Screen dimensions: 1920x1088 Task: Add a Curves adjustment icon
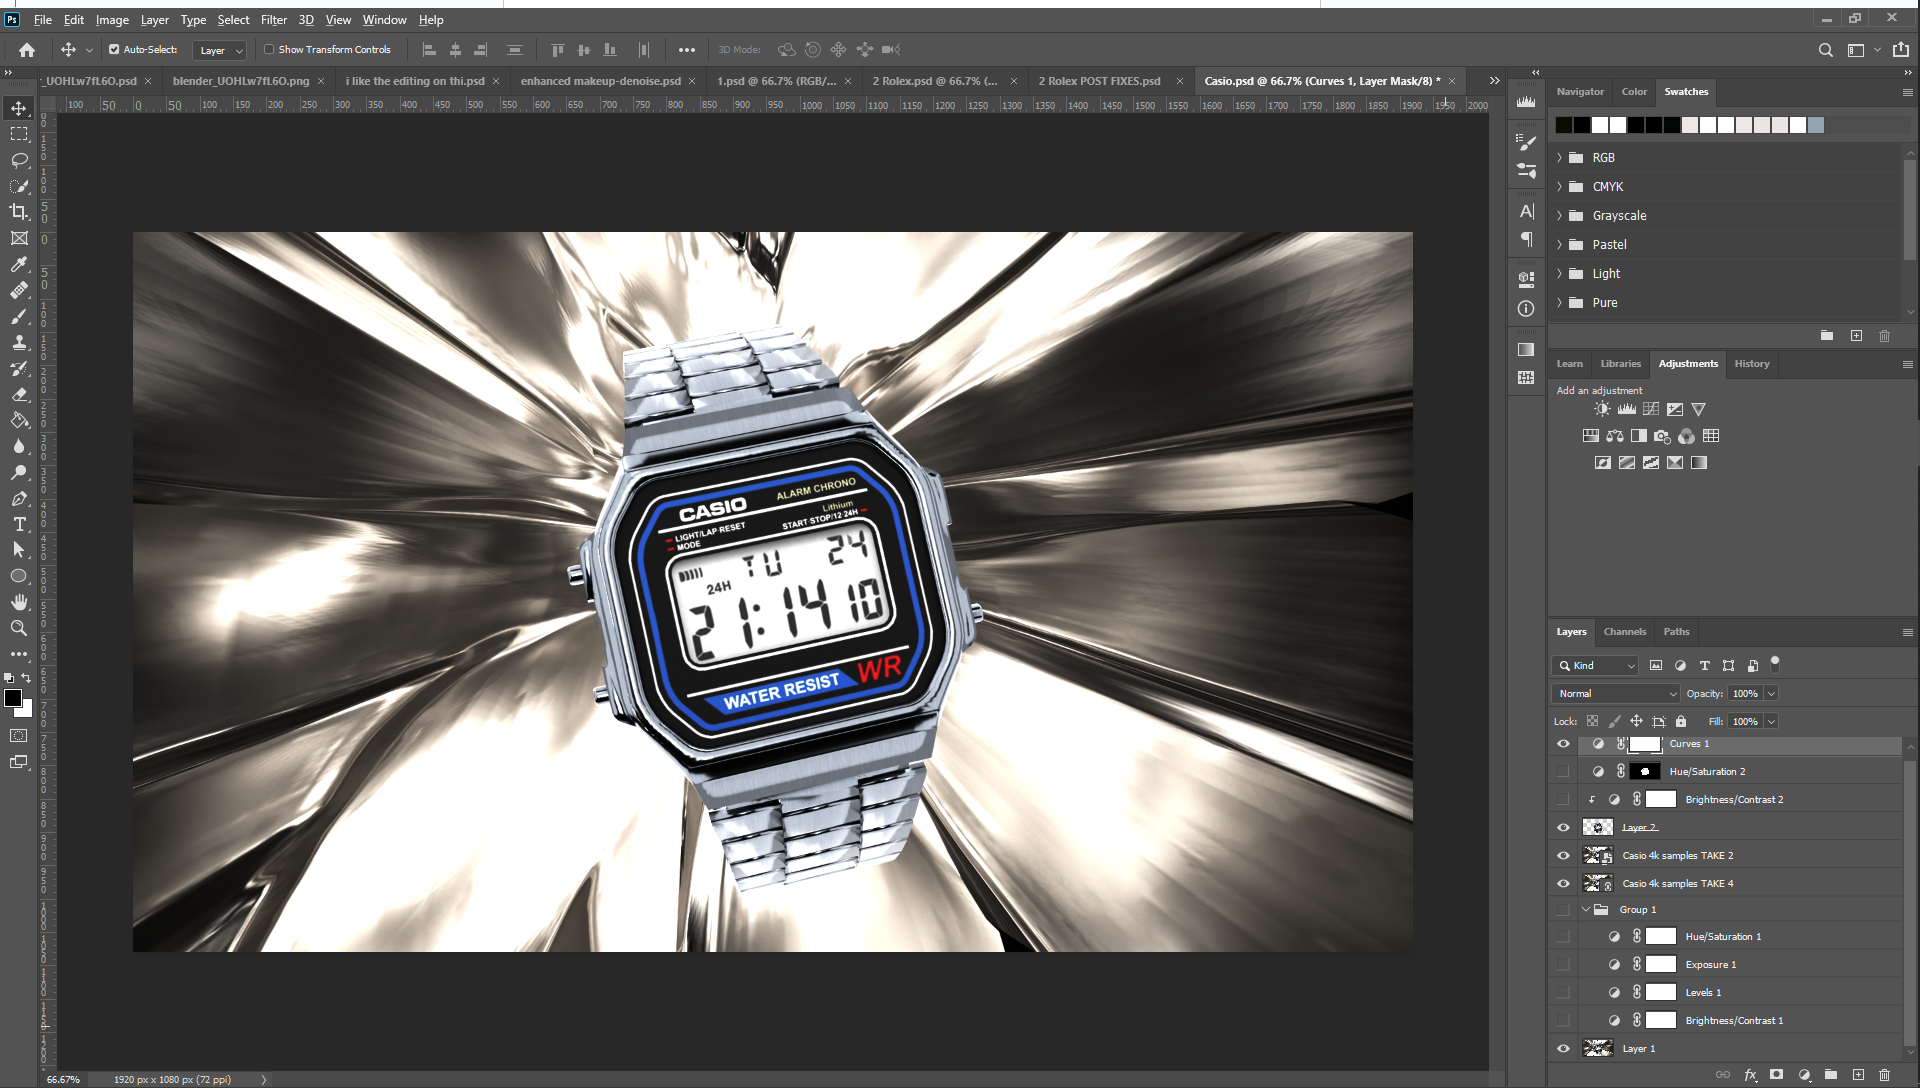1651,409
